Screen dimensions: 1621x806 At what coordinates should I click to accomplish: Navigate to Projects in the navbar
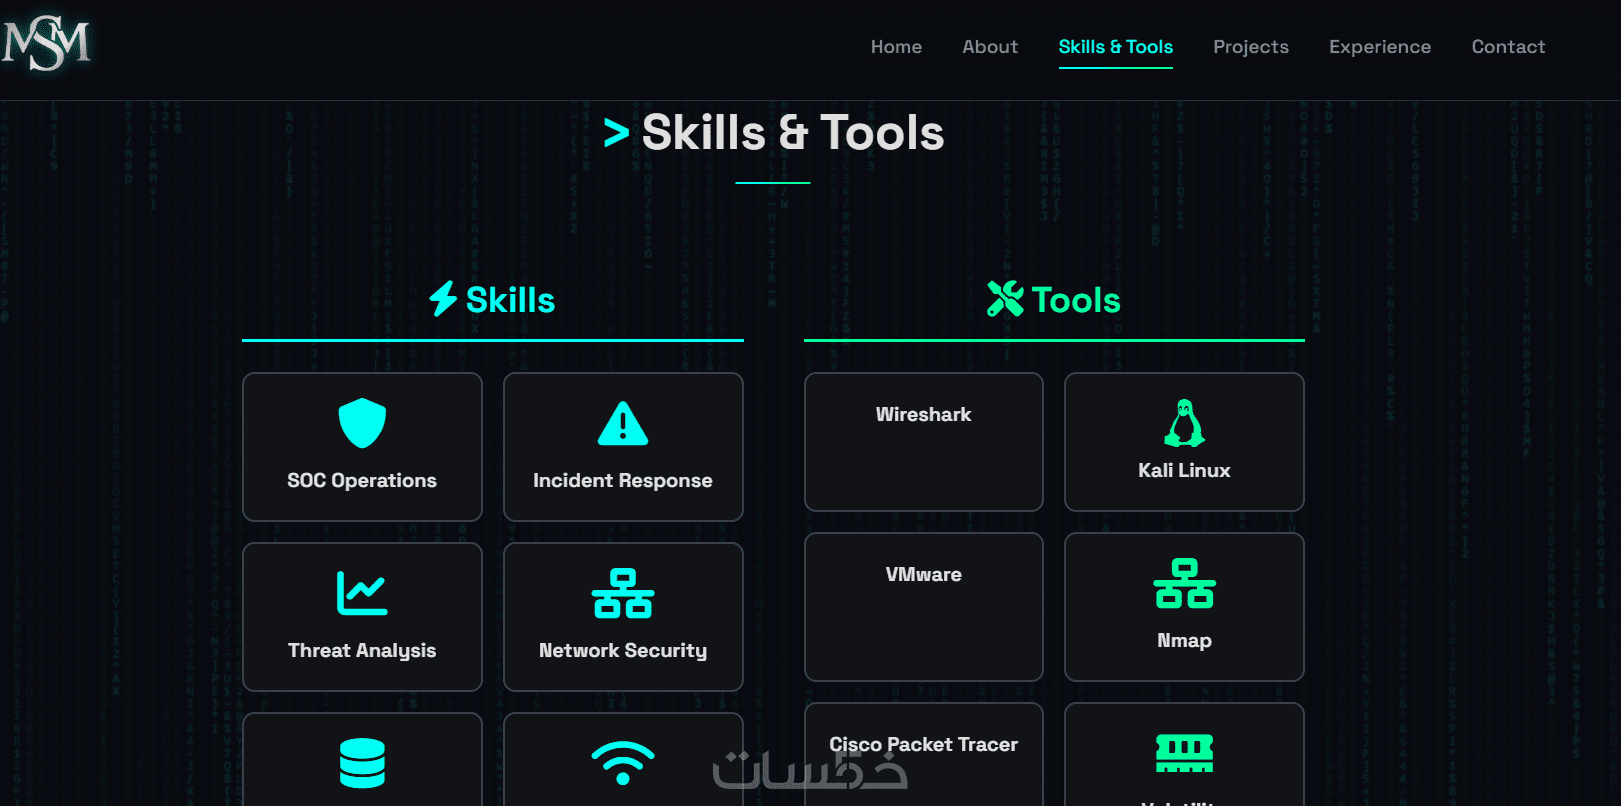1251,47
